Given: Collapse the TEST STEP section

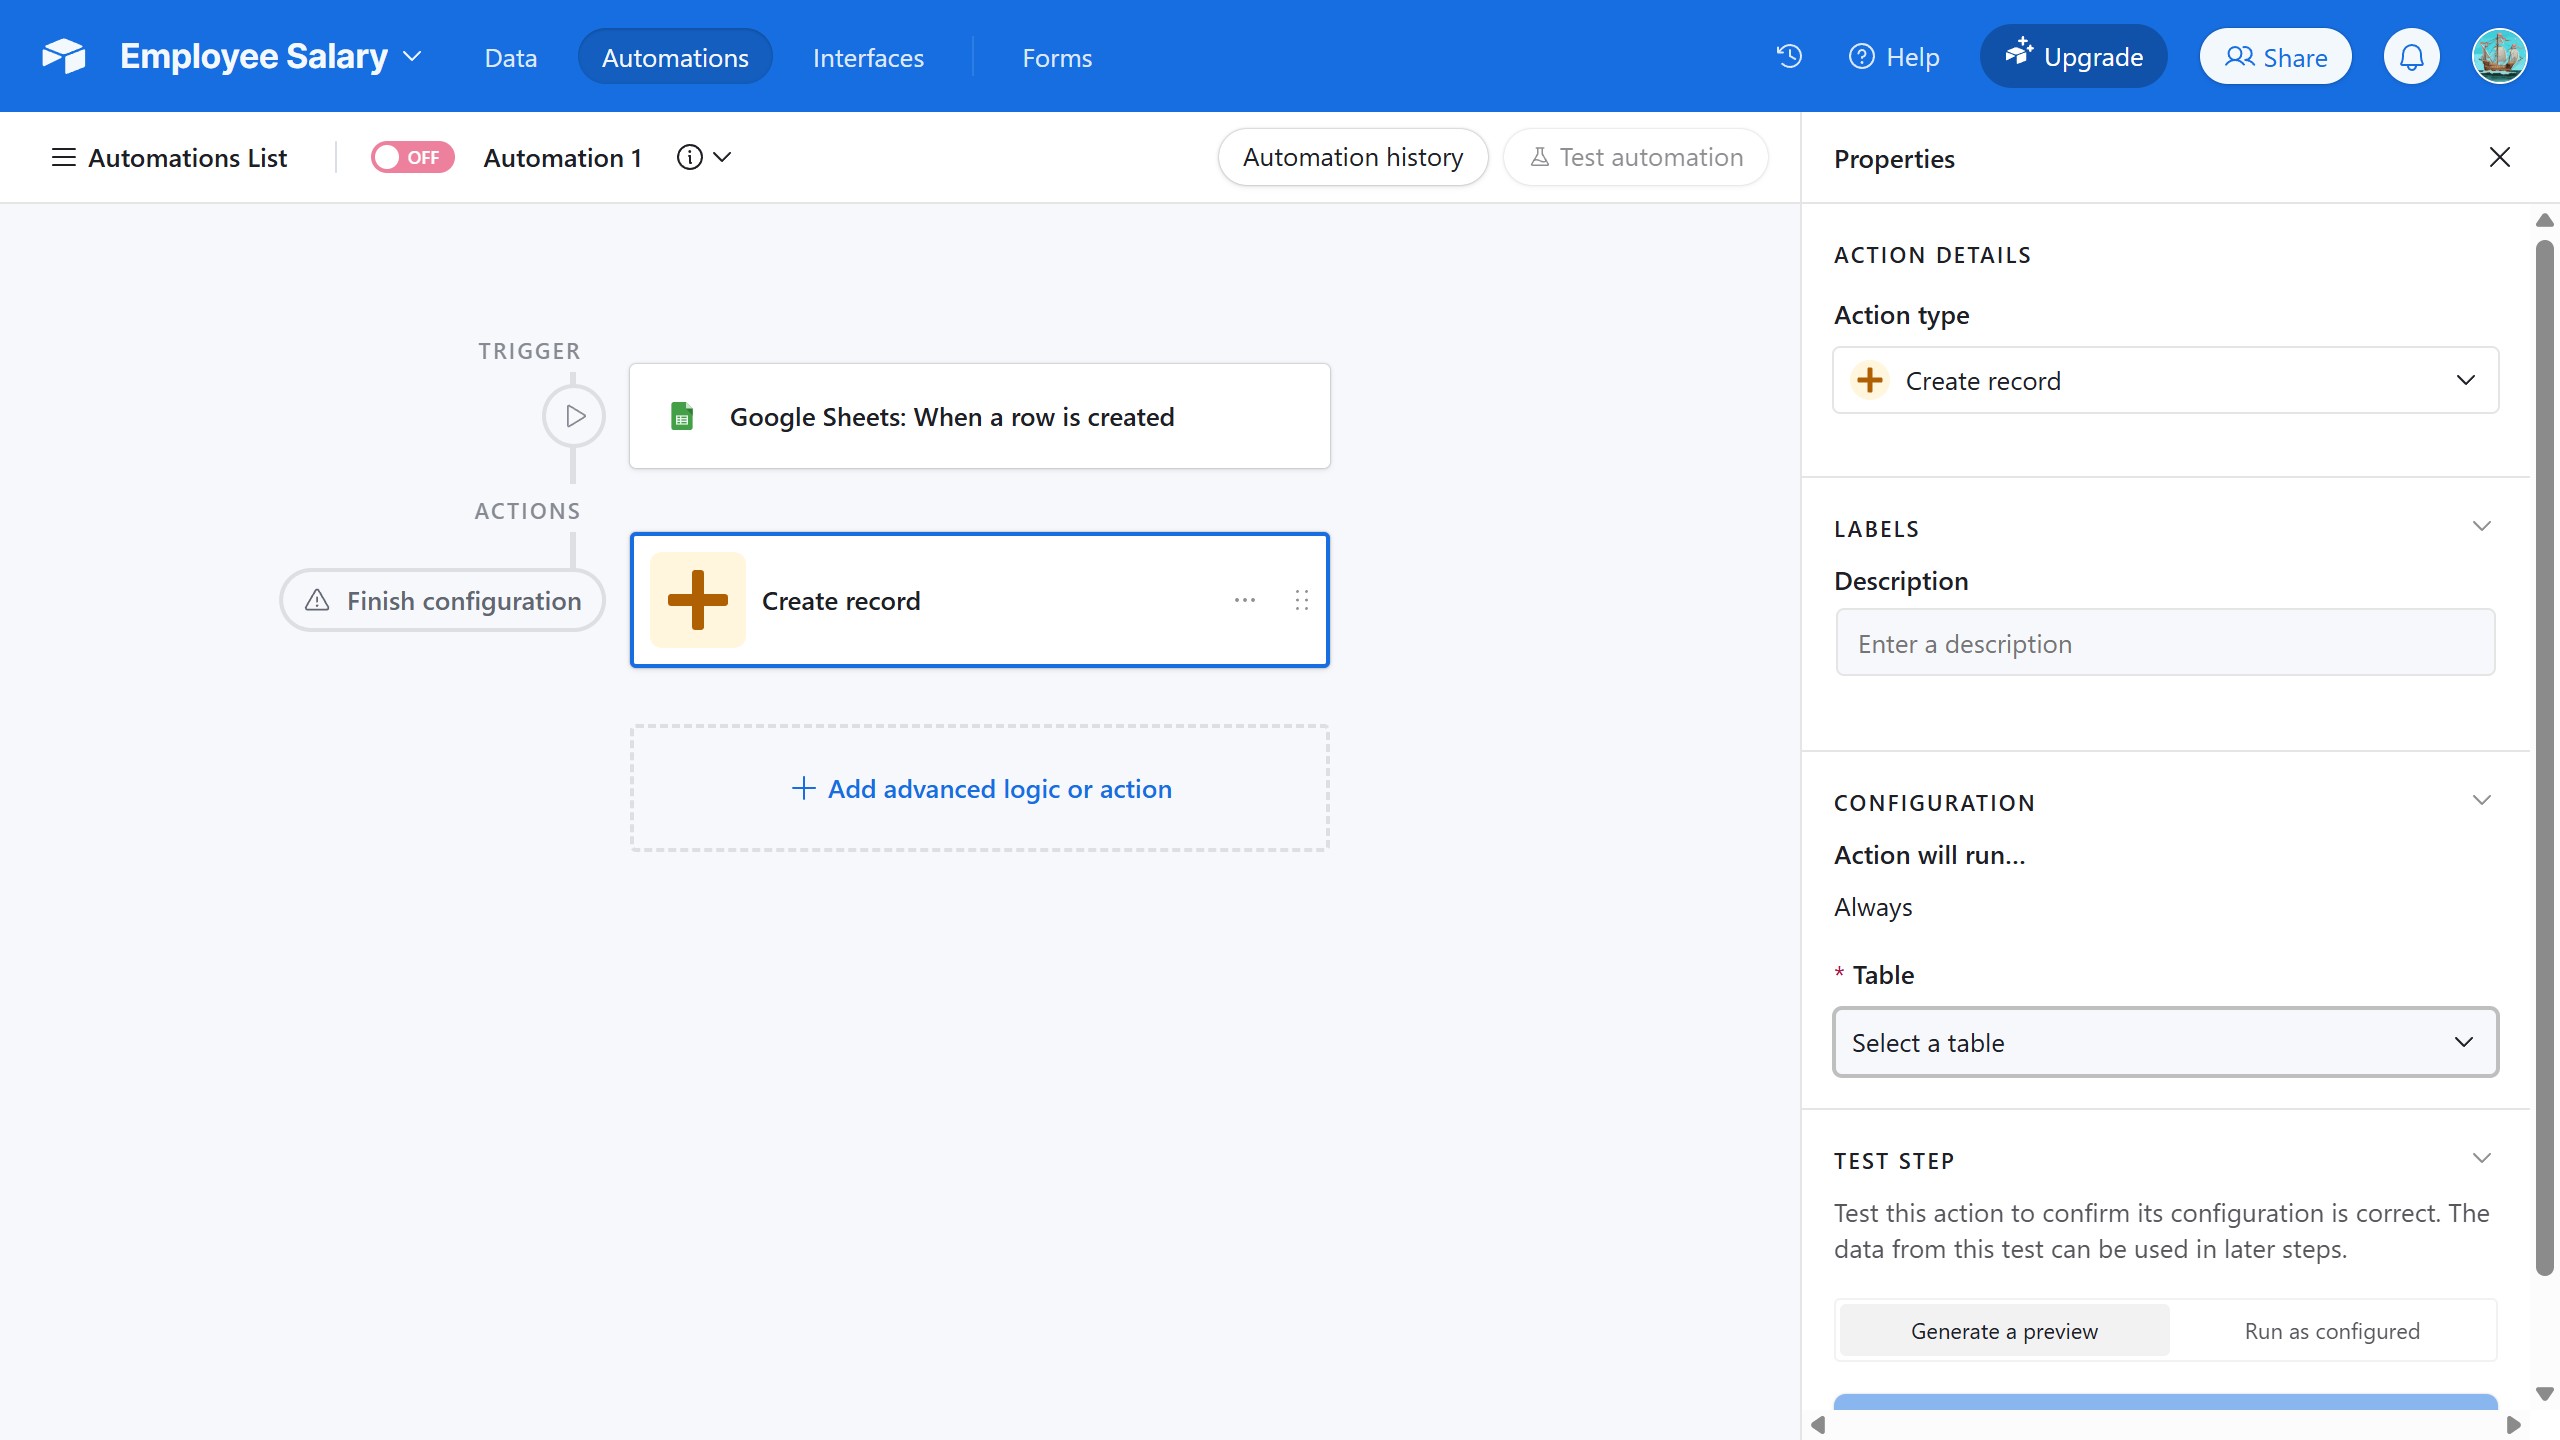Looking at the screenshot, I should (x=2482, y=1158).
